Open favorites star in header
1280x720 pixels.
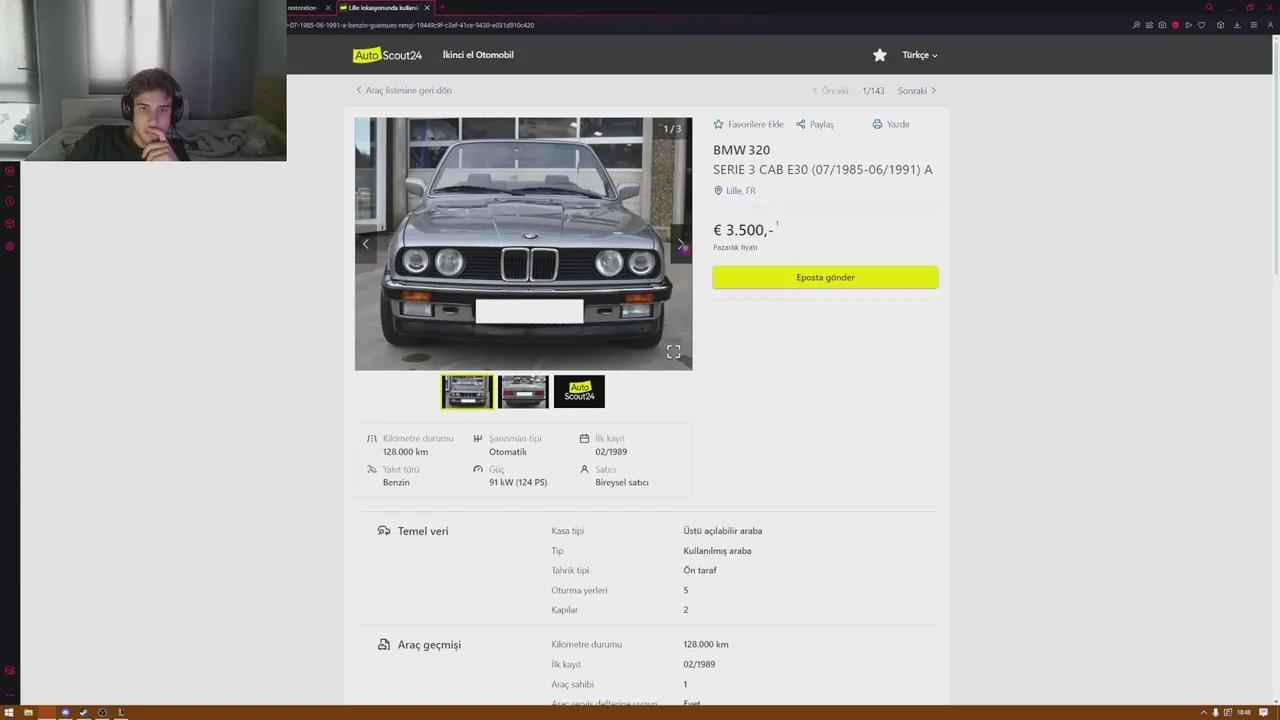(879, 55)
